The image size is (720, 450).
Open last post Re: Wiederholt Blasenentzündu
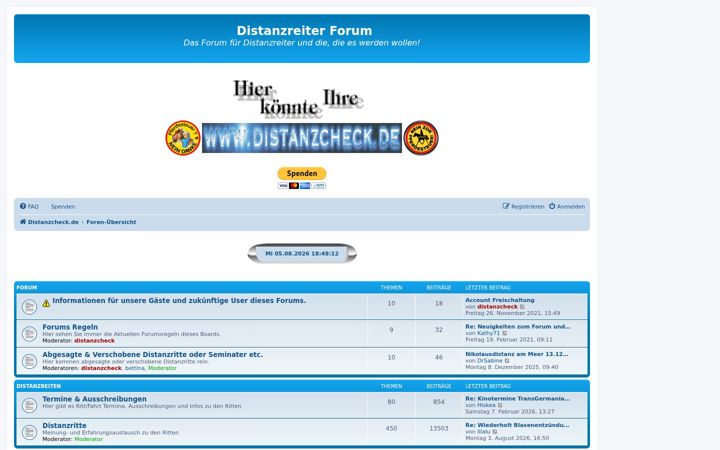[x=517, y=425]
